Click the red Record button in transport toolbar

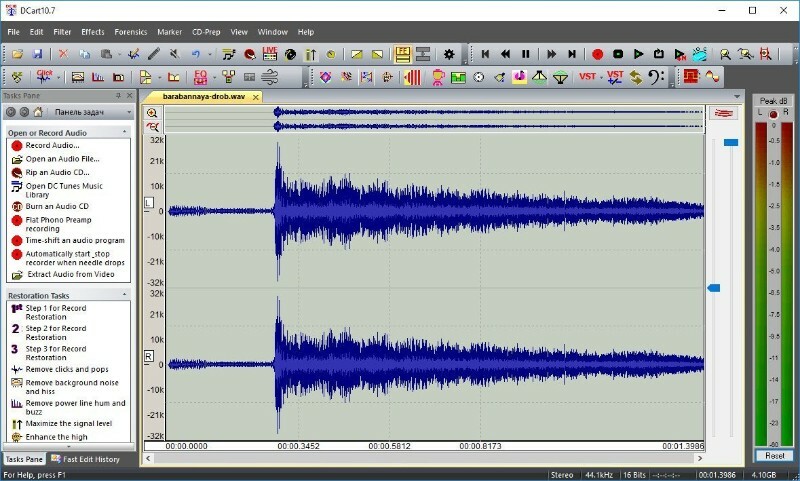click(x=597, y=54)
